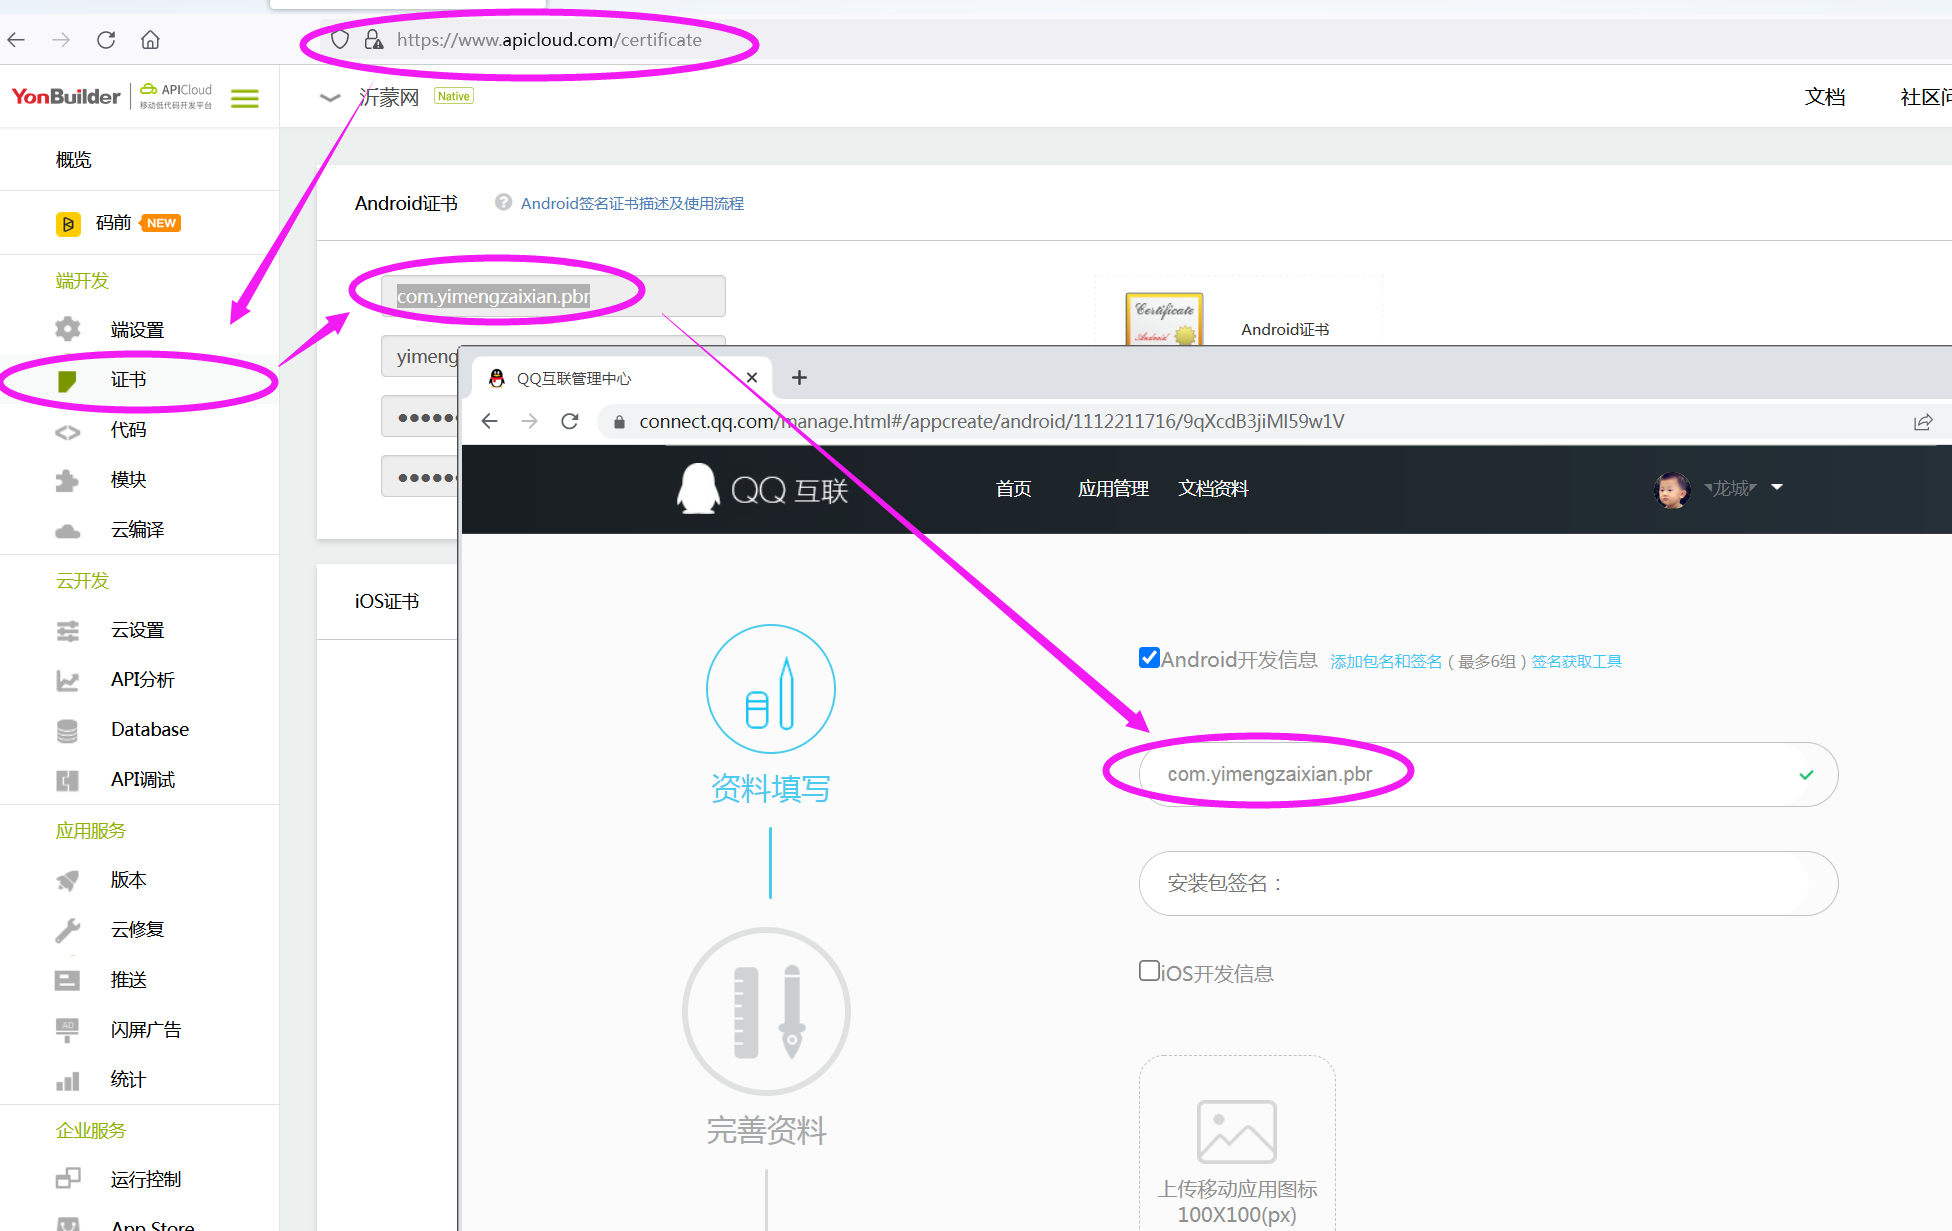This screenshot has width=1952, height=1231.
Task: Click the Android certificate image thumbnail
Action: (1164, 319)
